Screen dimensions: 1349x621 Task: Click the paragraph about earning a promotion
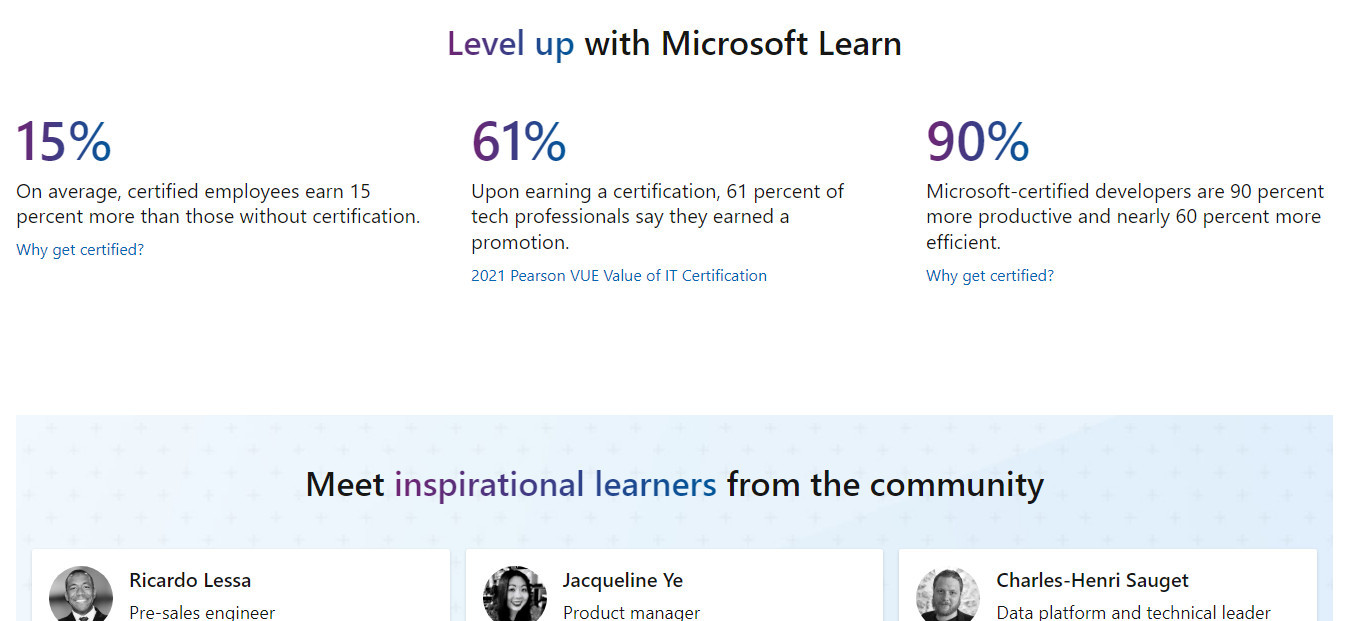[x=658, y=217]
